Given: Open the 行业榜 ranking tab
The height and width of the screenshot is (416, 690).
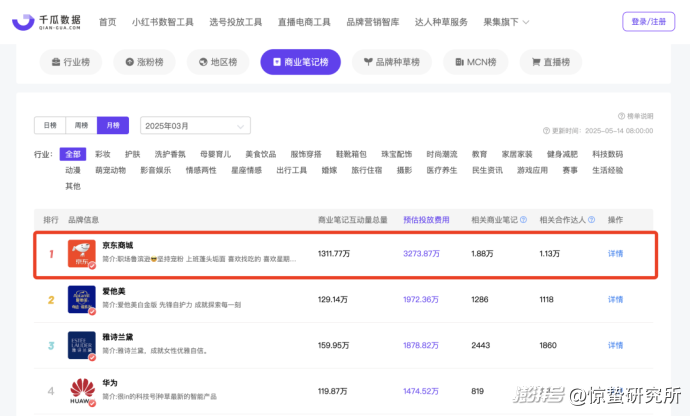Looking at the screenshot, I should pos(71,62).
